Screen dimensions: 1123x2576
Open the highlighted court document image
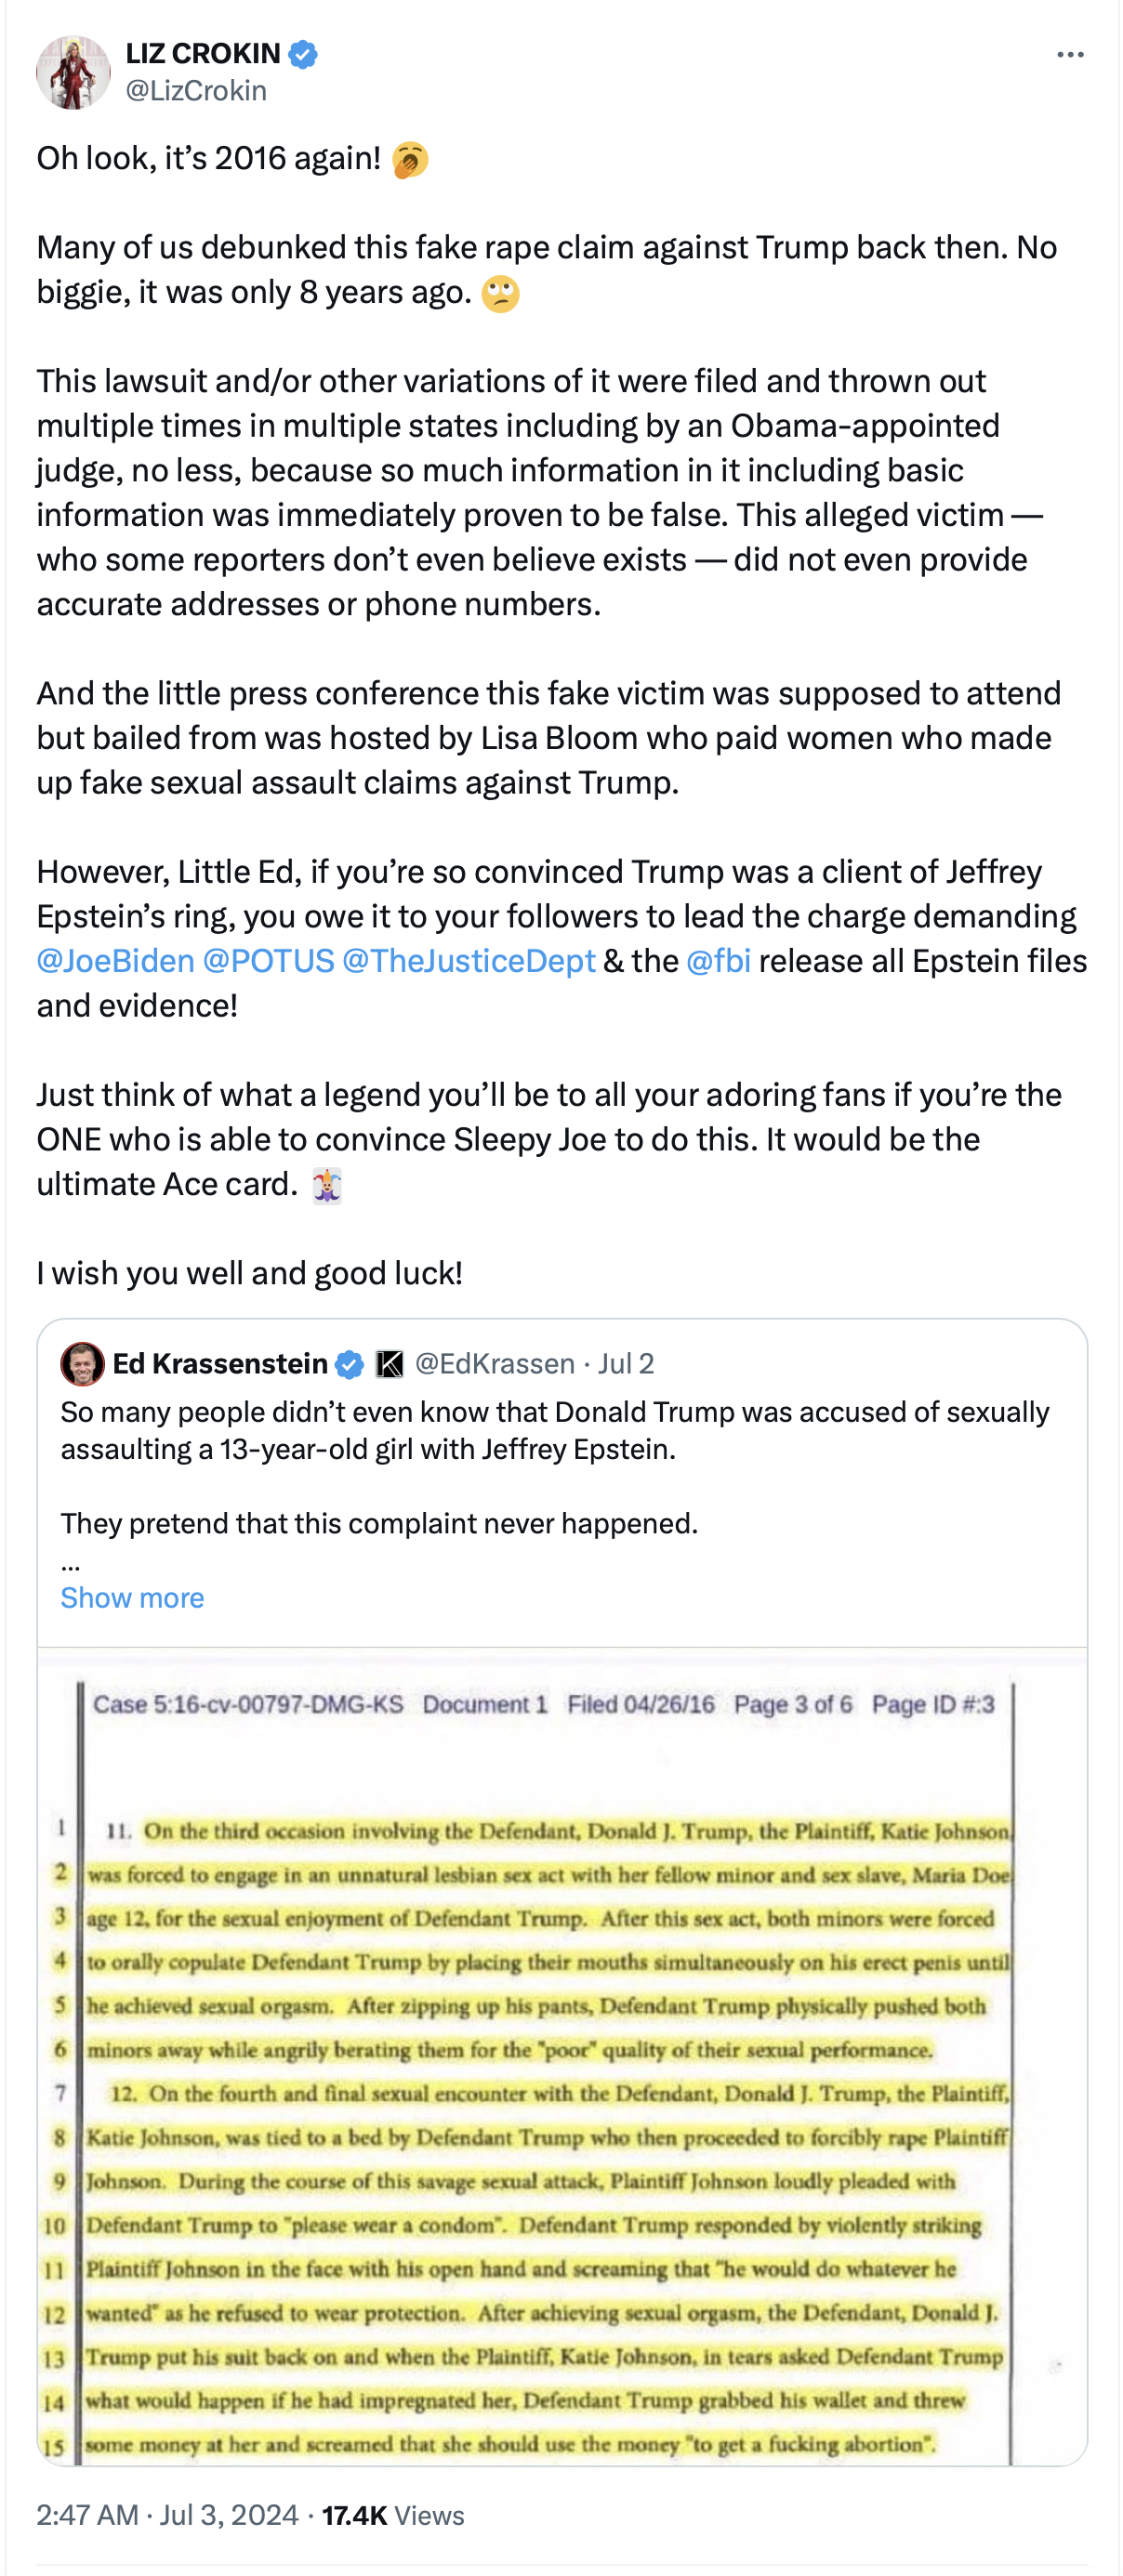point(561,2060)
